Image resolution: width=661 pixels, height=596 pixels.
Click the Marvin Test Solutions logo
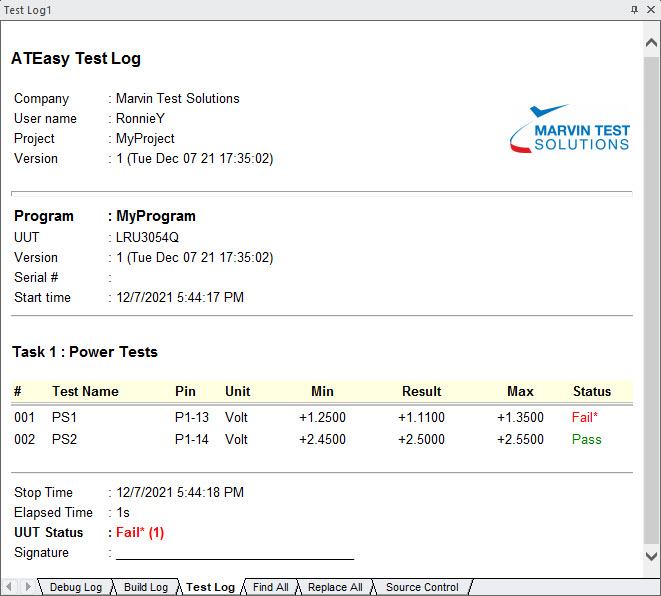point(569,129)
